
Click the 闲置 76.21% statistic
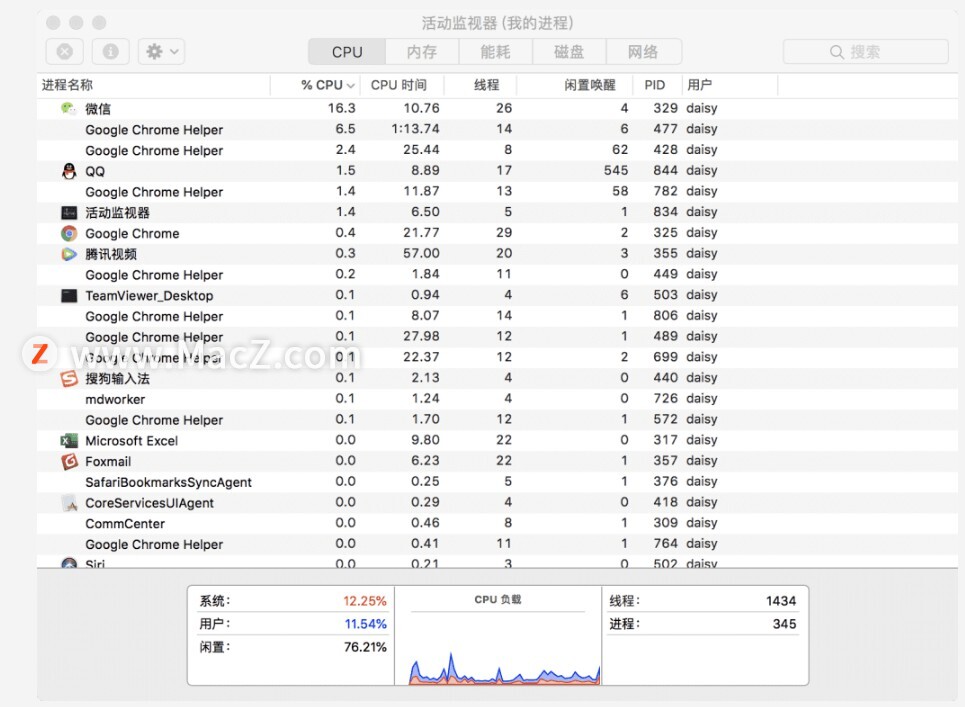[x=293, y=647]
